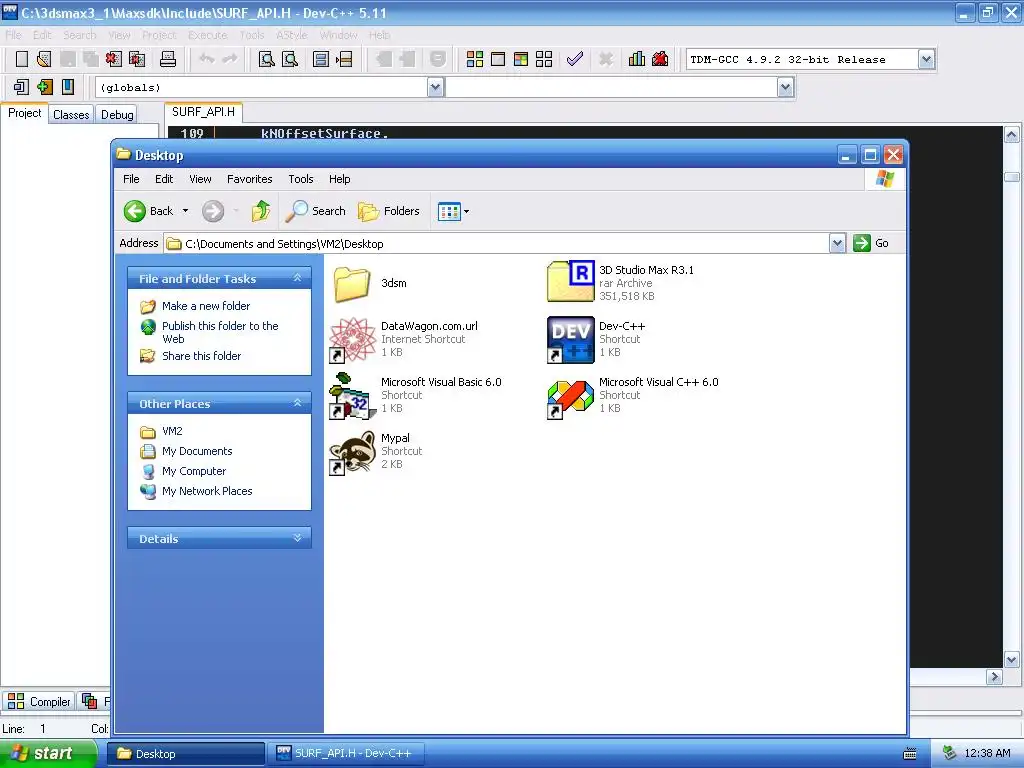
Task: Collapse the File and Folder Tasks panel
Action: [297, 278]
